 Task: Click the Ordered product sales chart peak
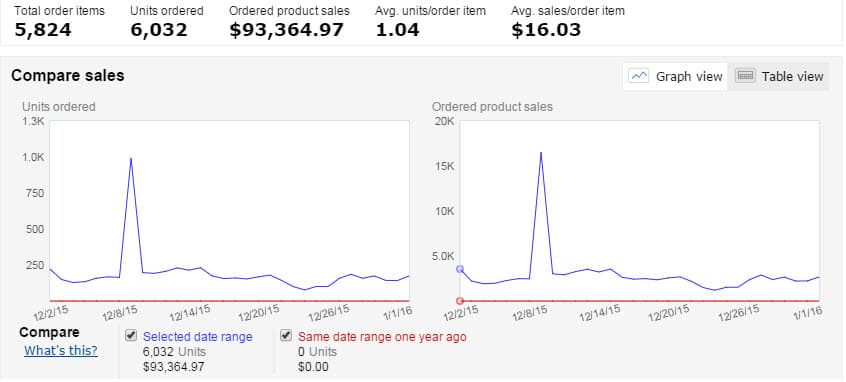(x=541, y=153)
